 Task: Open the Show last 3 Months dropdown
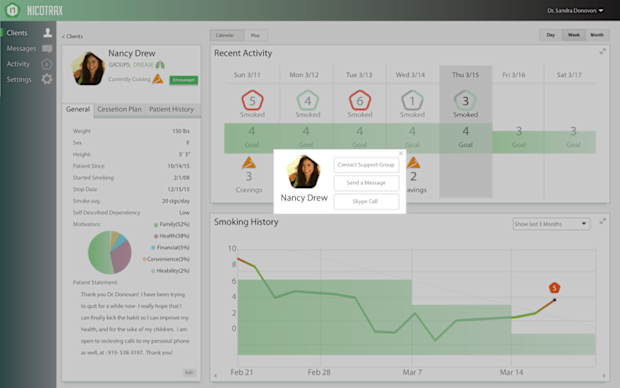click(x=551, y=224)
